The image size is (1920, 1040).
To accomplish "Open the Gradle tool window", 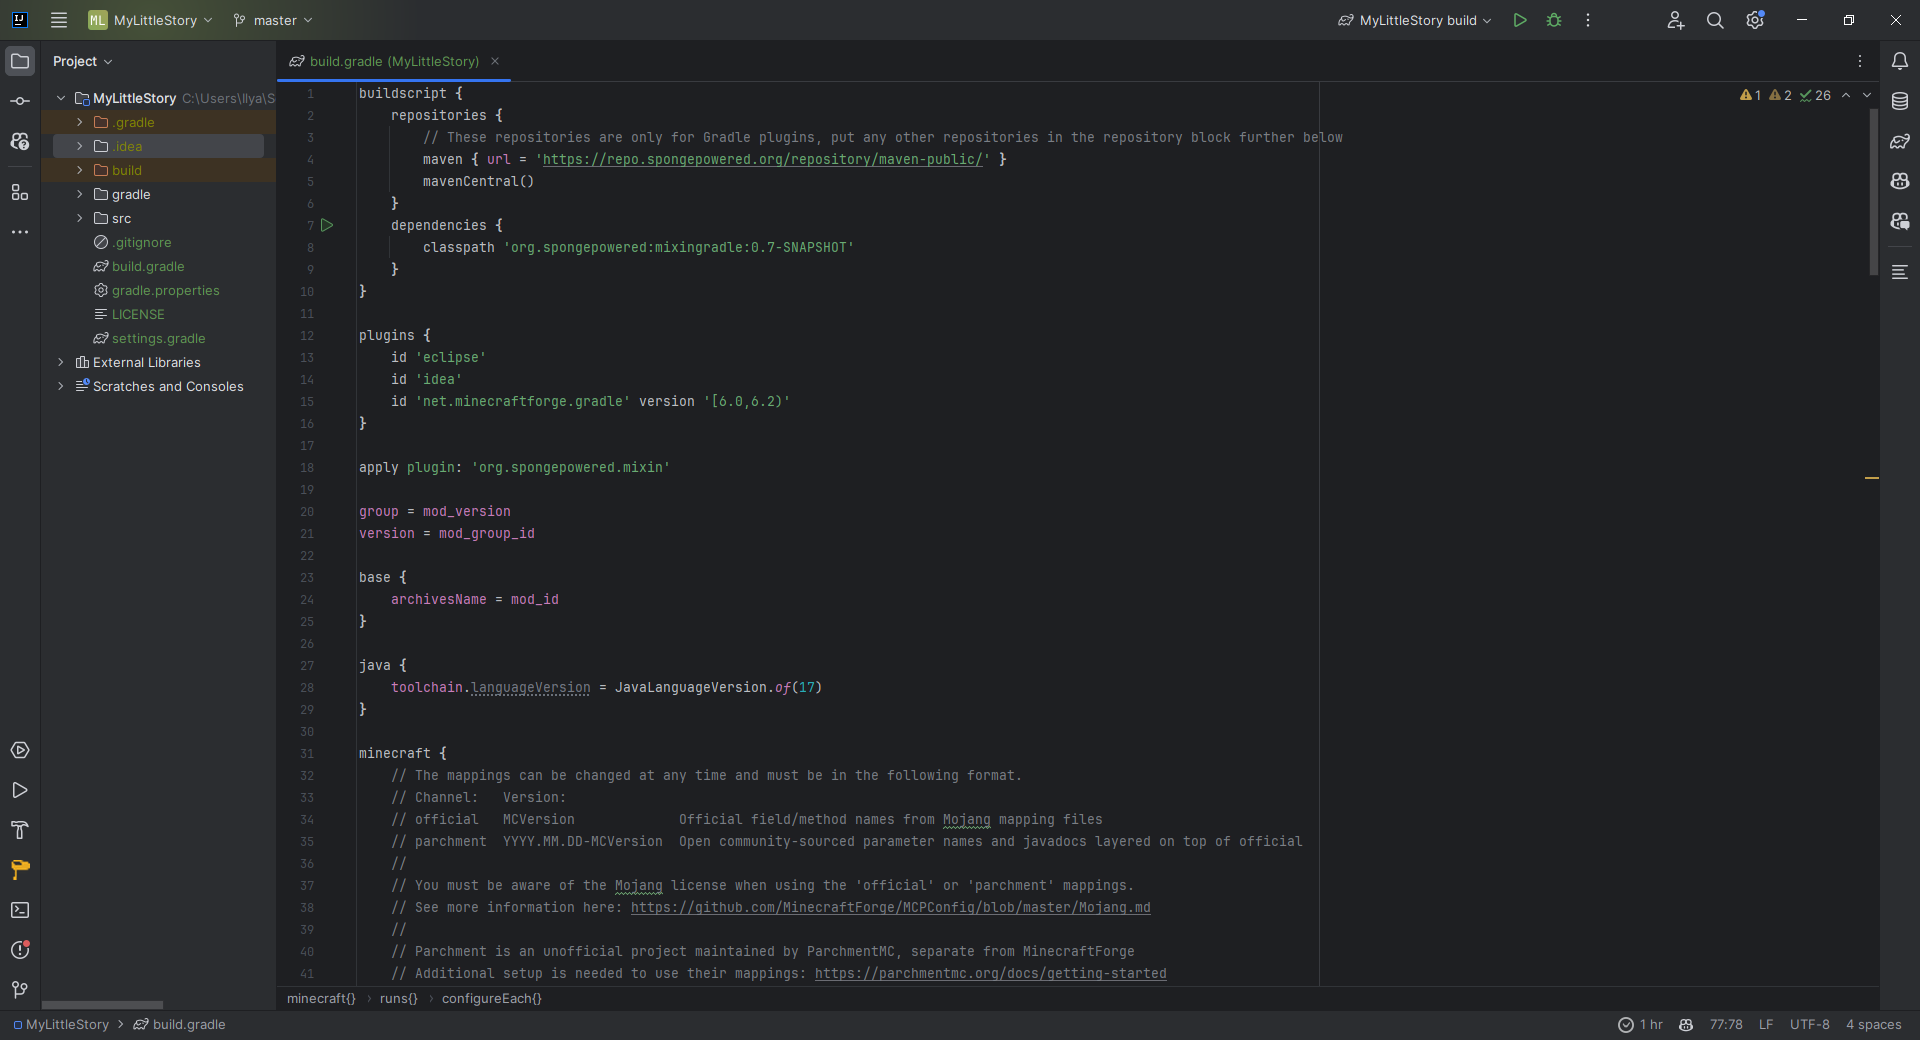I will (x=1900, y=141).
